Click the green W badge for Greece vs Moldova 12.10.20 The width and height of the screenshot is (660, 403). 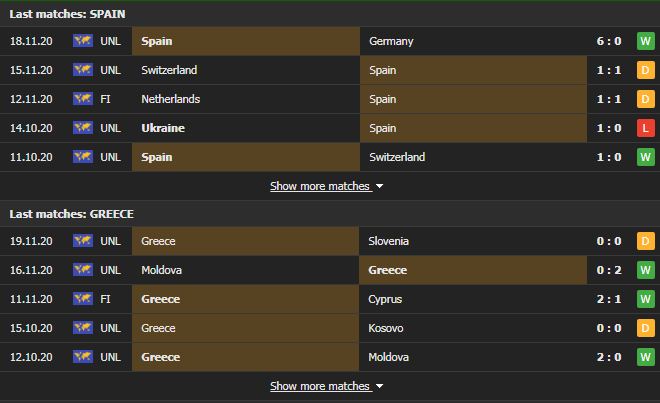tap(645, 357)
